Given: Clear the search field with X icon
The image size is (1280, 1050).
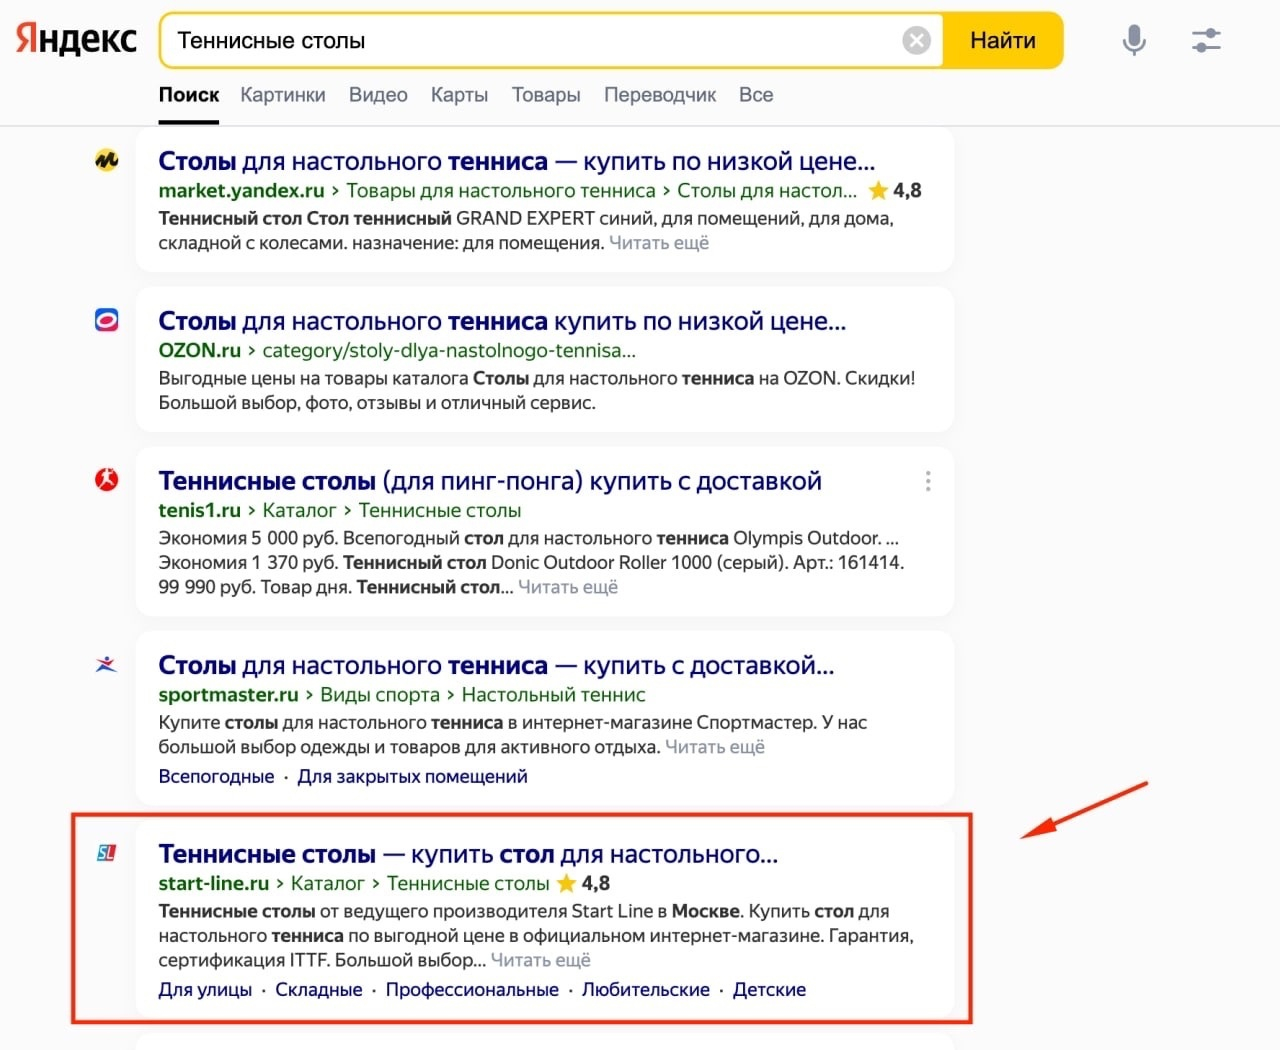Looking at the screenshot, I should 916,40.
